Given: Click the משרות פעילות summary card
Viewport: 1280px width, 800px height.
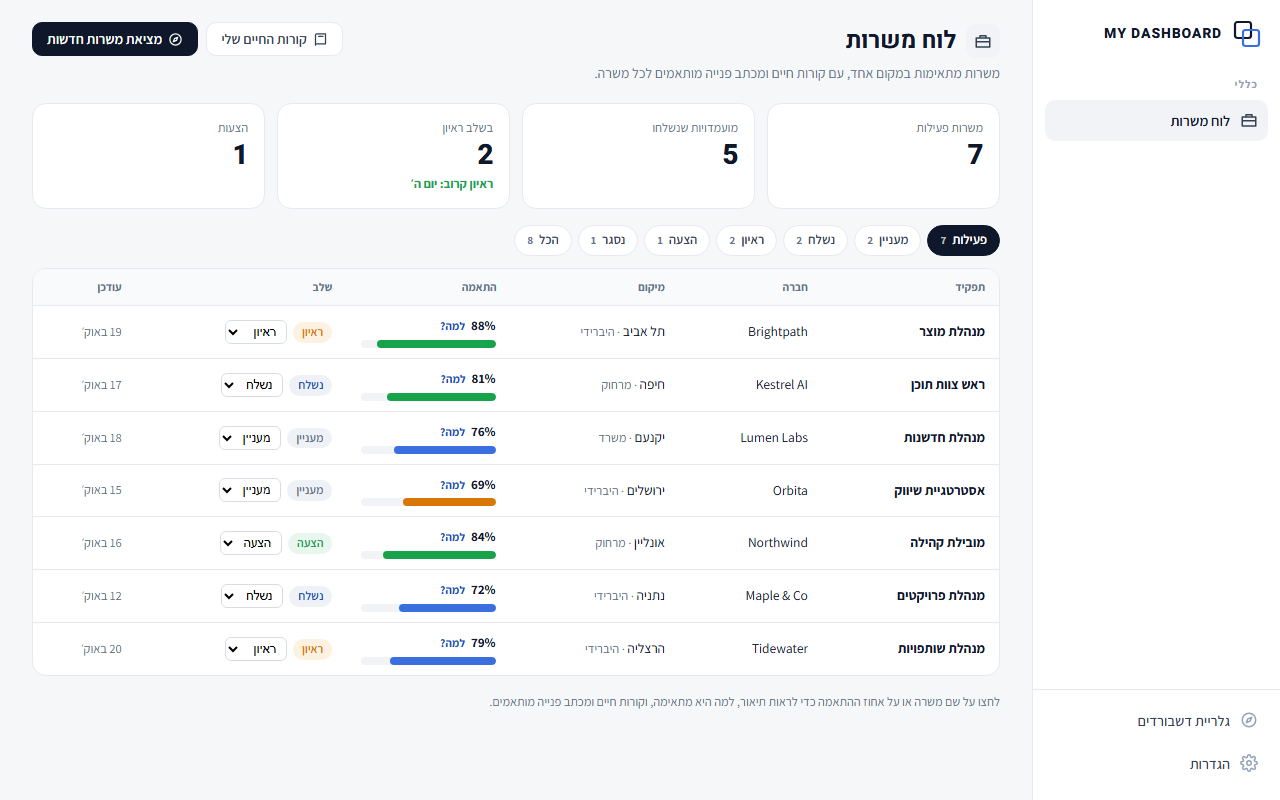Looking at the screenshot, I should (x=883, y=156).
